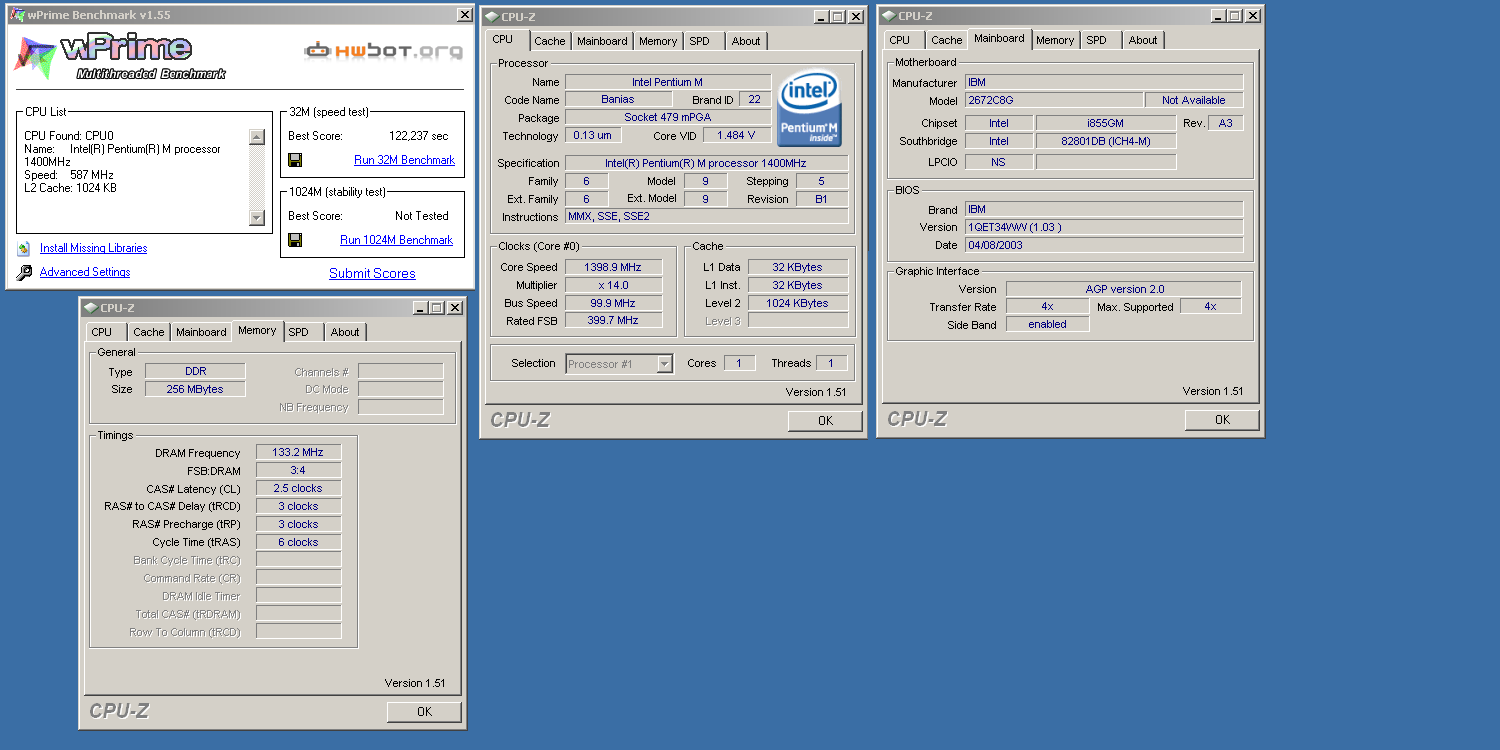Click the FSB:DRAM ratio 3:4

298,470
